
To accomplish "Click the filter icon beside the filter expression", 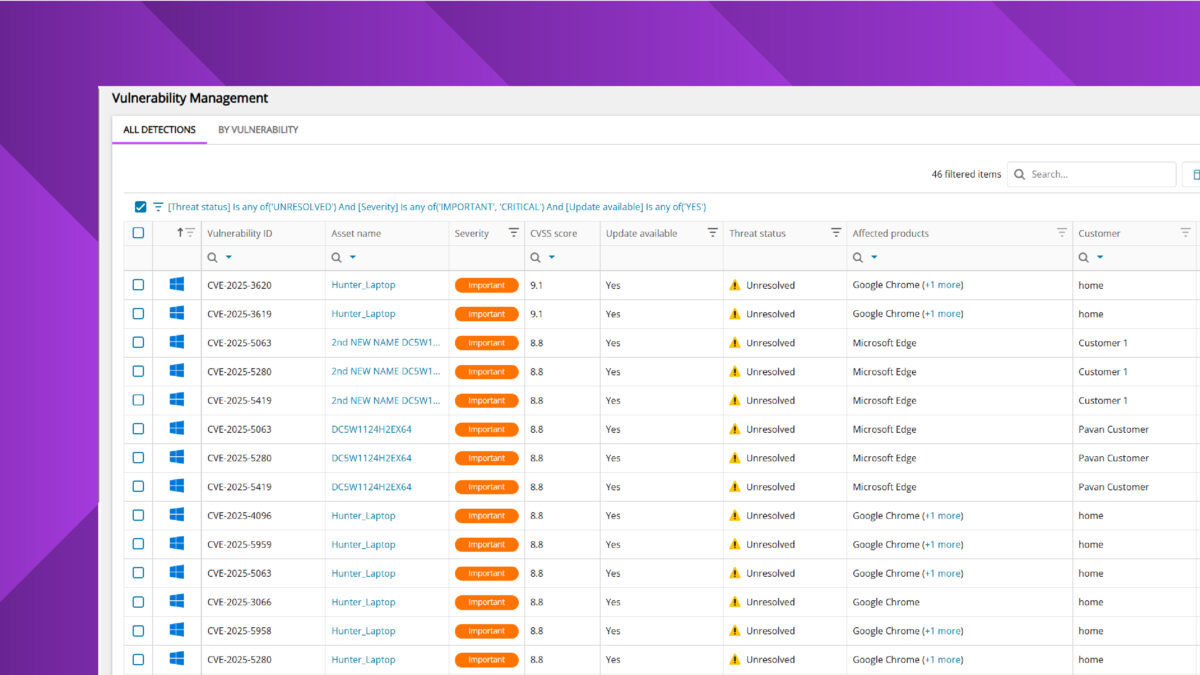I will pyautogui.click(x=159, y=206).
